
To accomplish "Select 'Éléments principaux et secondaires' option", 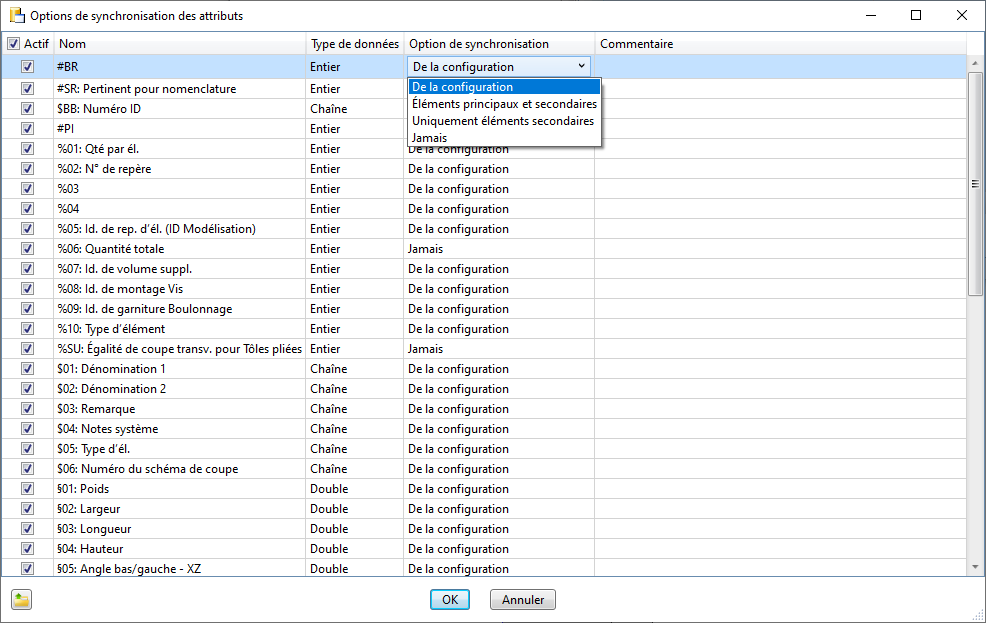I will pos(504,104).
